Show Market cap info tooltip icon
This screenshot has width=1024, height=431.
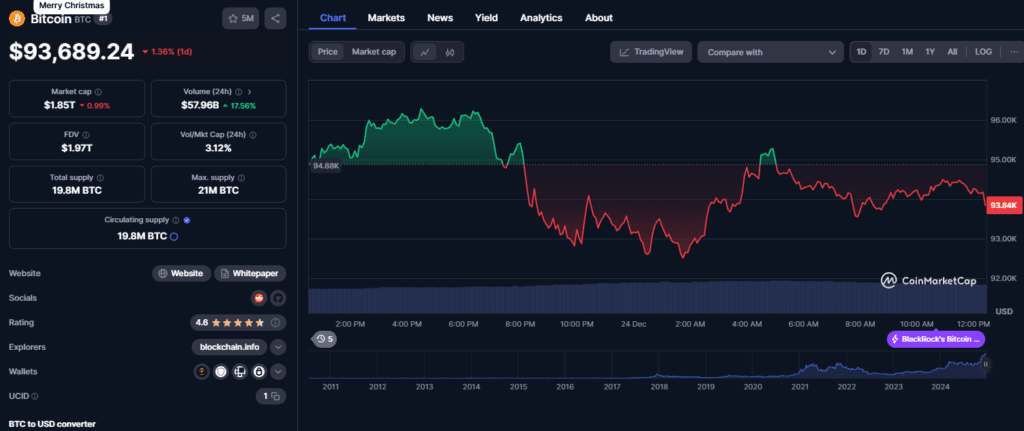(x=98, y=92)
